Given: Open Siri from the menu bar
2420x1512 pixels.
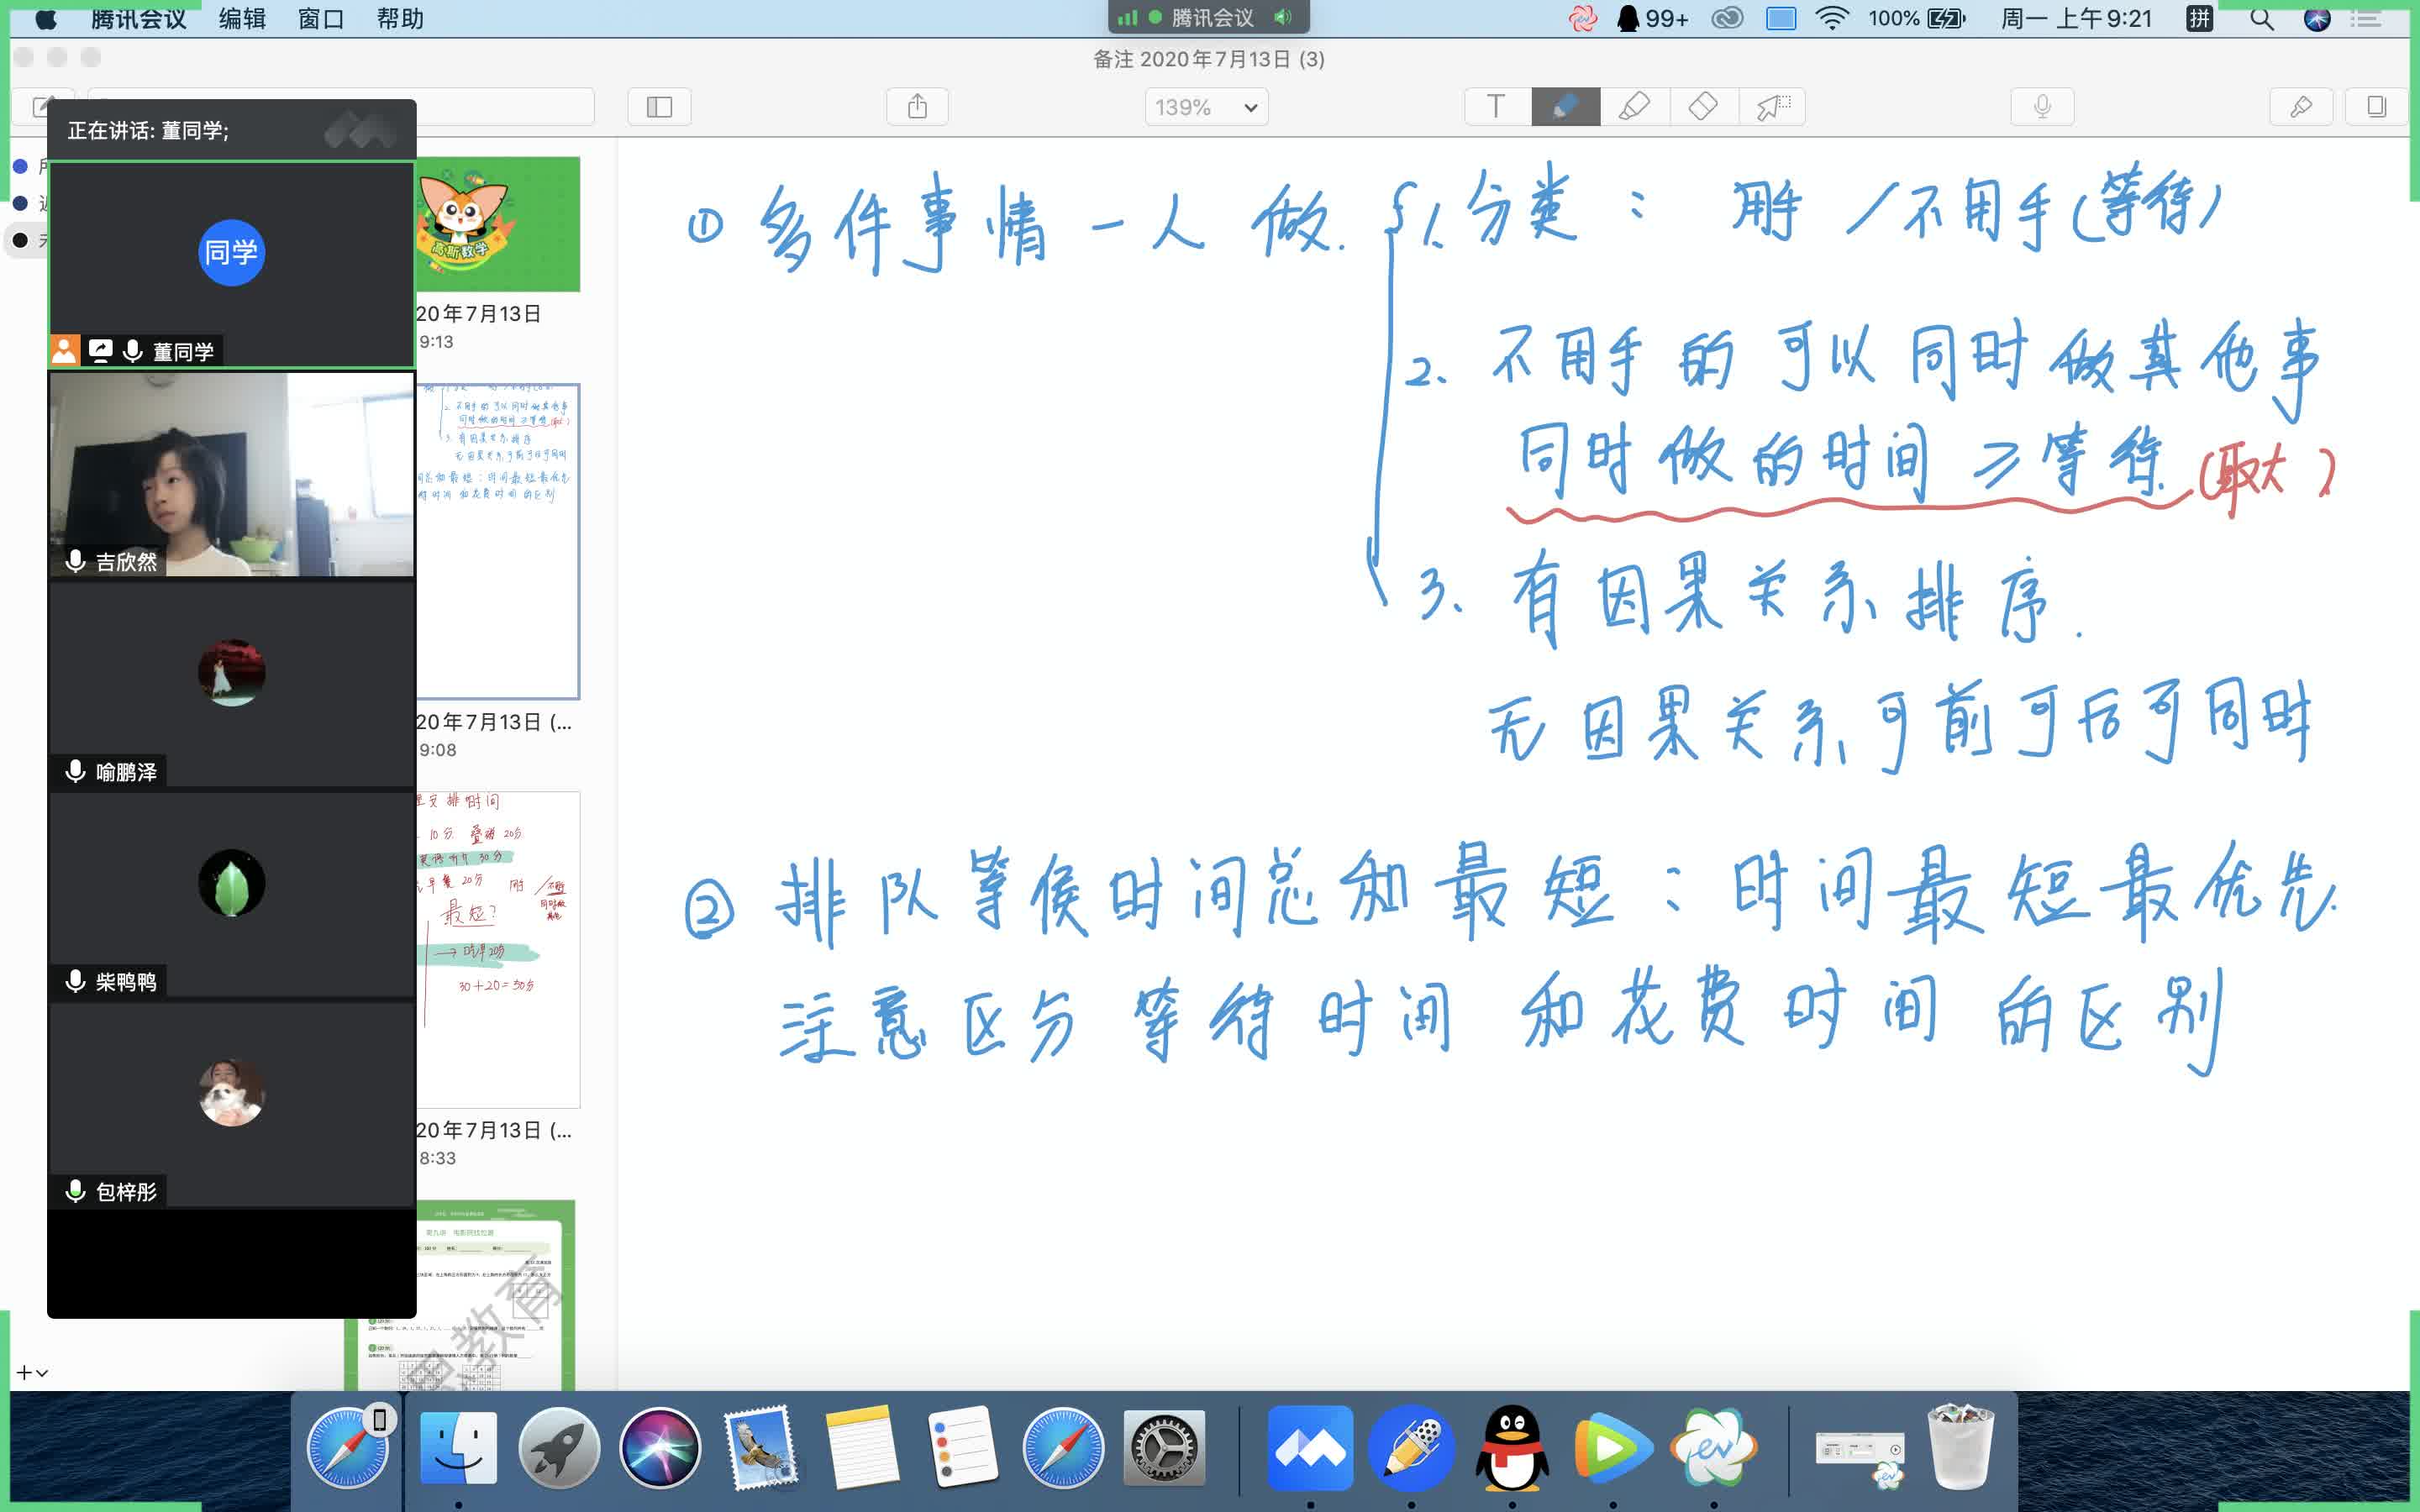Looking at the screenshot, I should coord(2317,18).
